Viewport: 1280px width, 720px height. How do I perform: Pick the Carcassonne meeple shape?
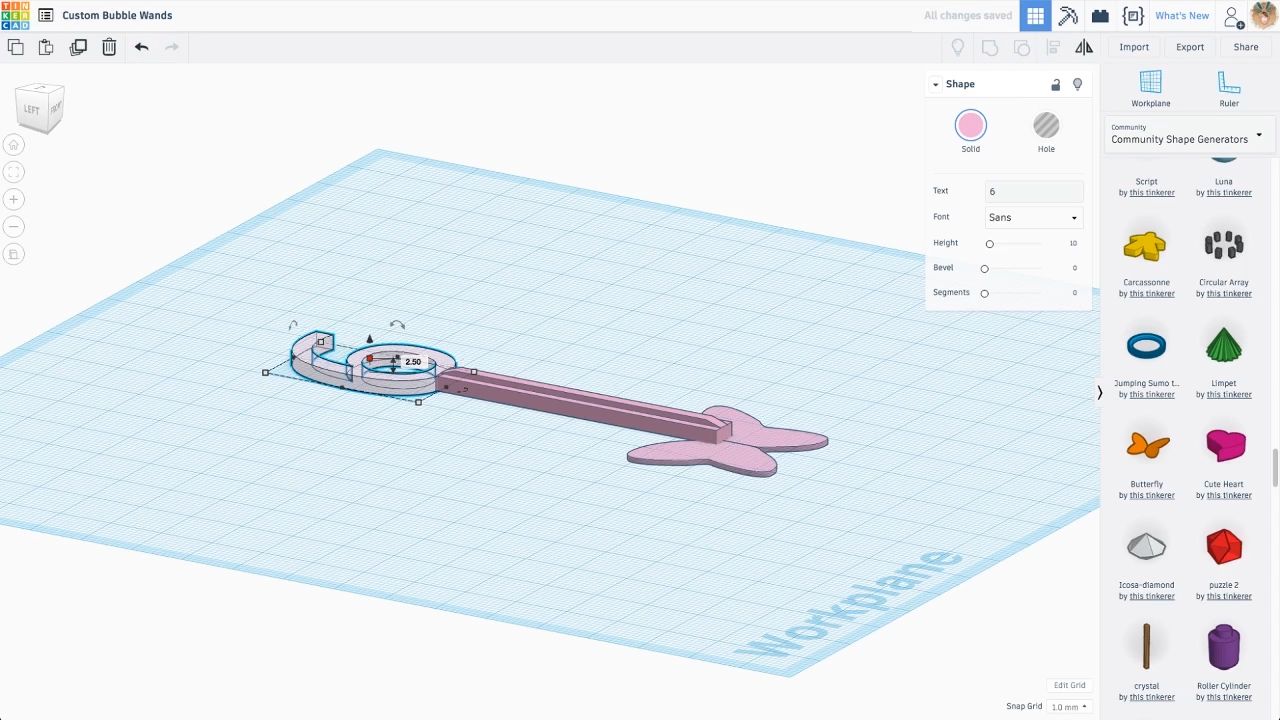(x=1146, y=245)
